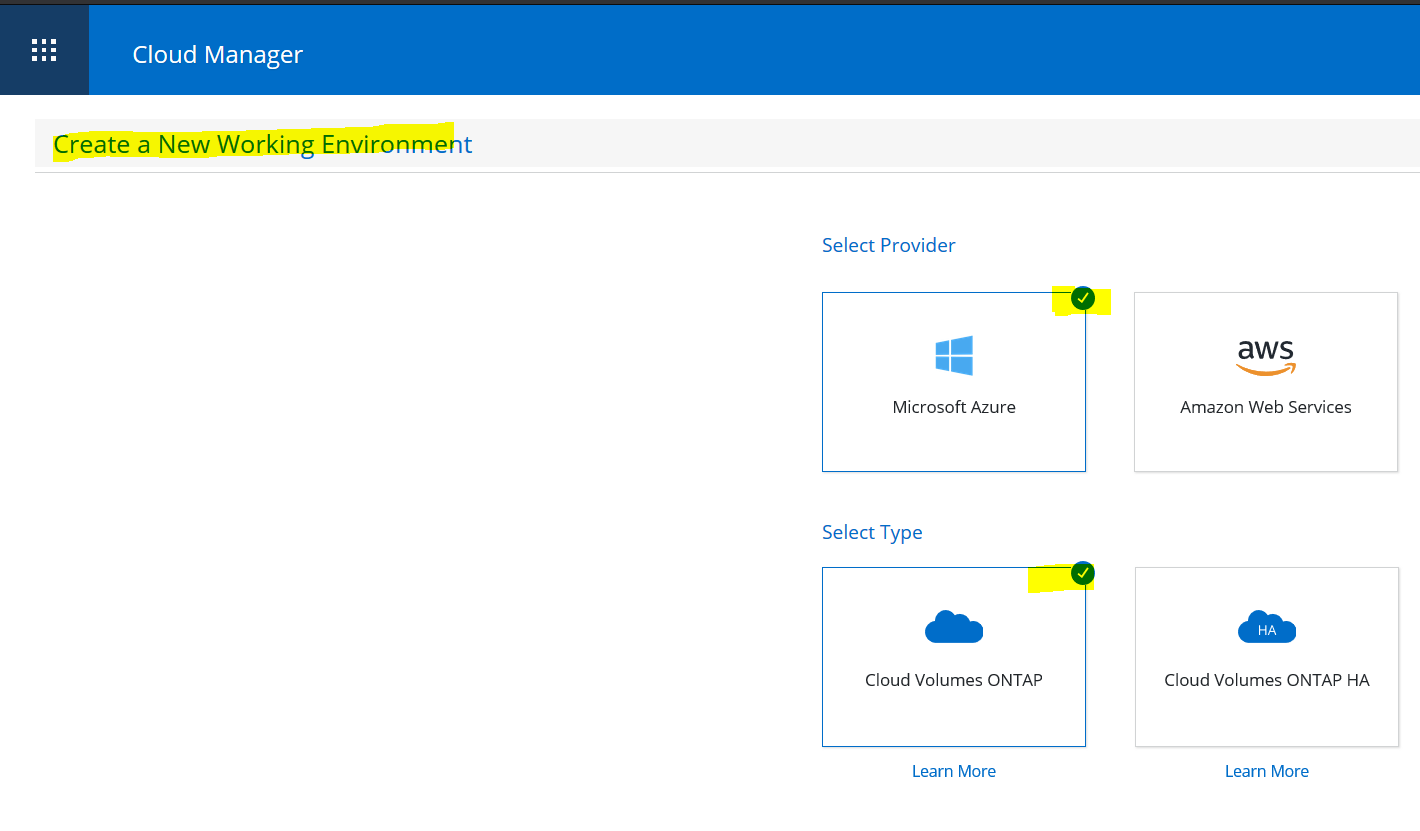Click the Select Provider label
This screenshot has width=1420, height=831.
click(x=889, y=245)
